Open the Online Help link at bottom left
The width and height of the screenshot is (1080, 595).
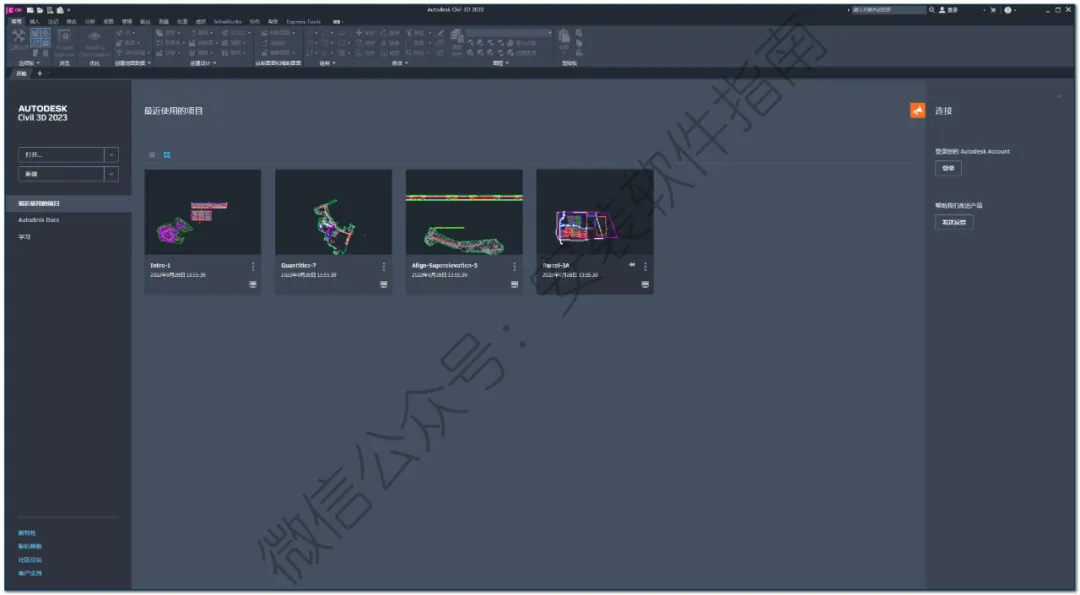[30, 547]
